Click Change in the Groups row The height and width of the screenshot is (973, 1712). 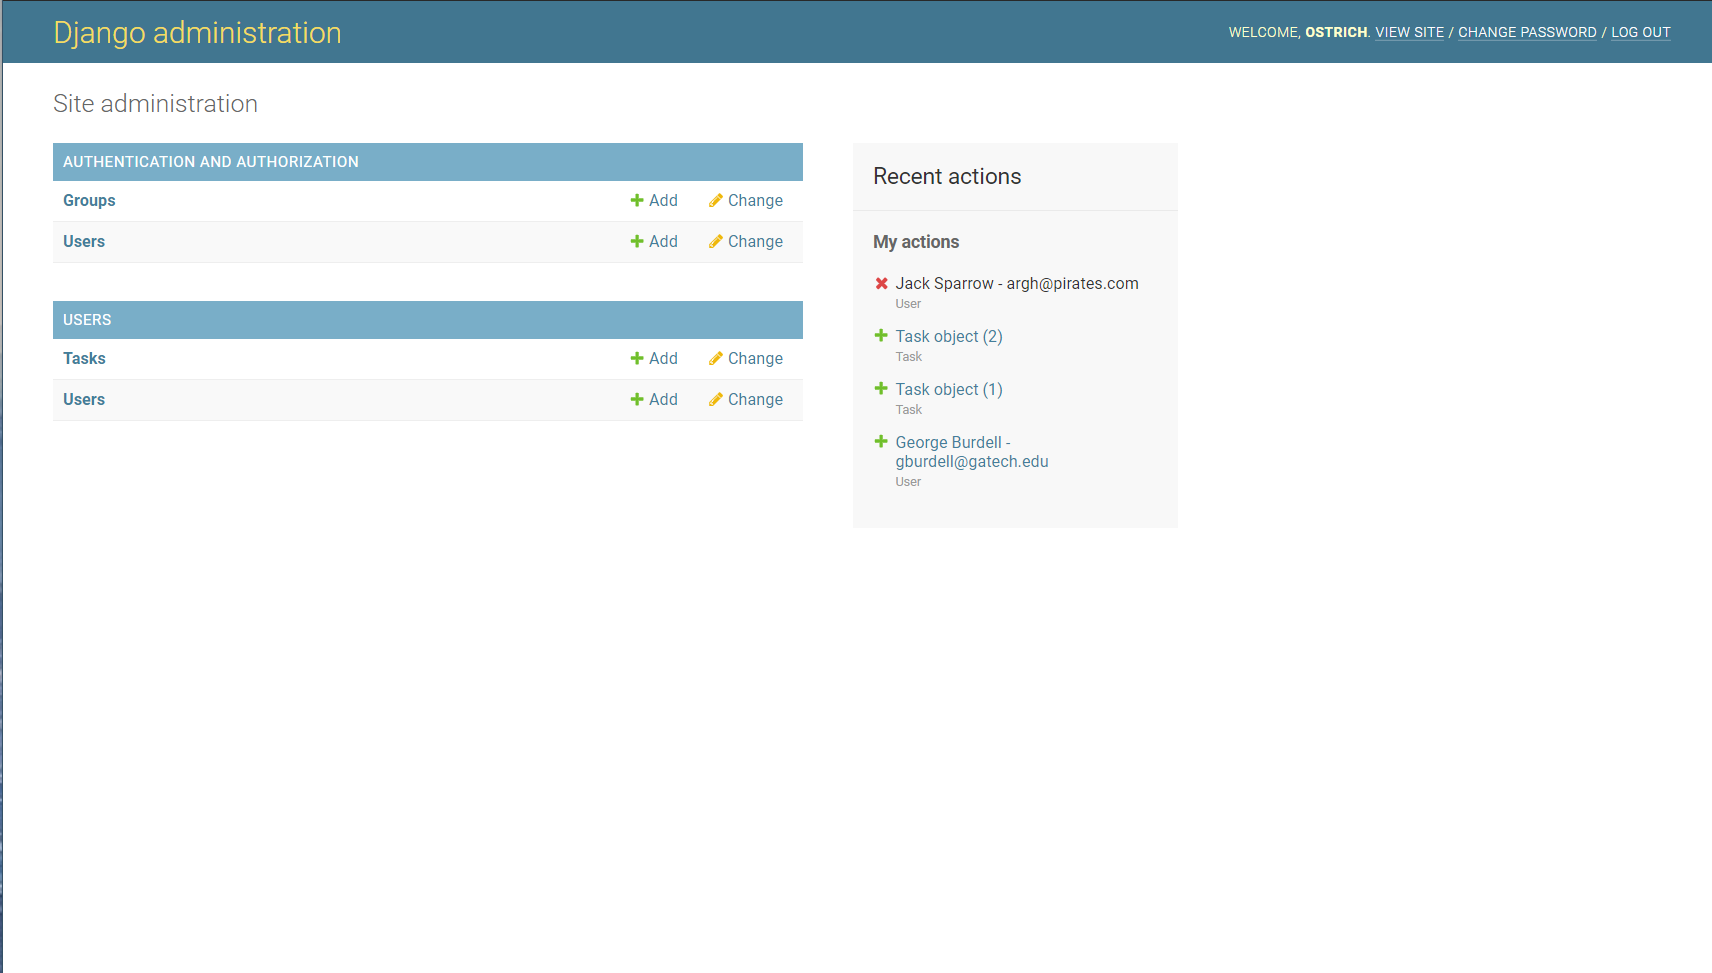pos(746,201)
